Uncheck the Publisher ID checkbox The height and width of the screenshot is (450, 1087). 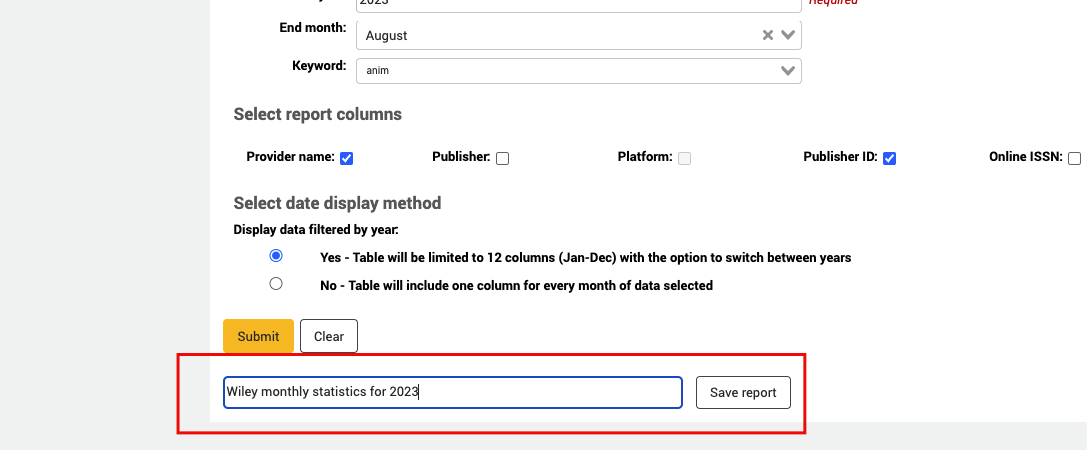(x=889, y=158)
